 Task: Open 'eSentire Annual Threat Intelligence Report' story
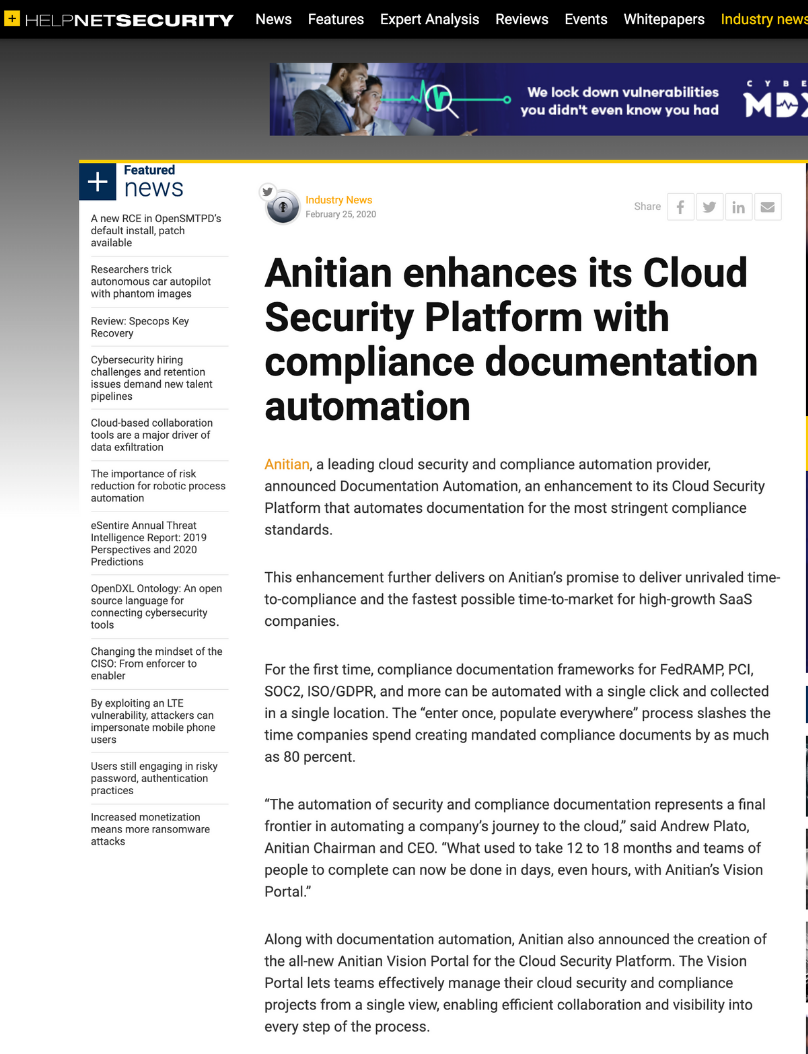[x=149, y=543]
